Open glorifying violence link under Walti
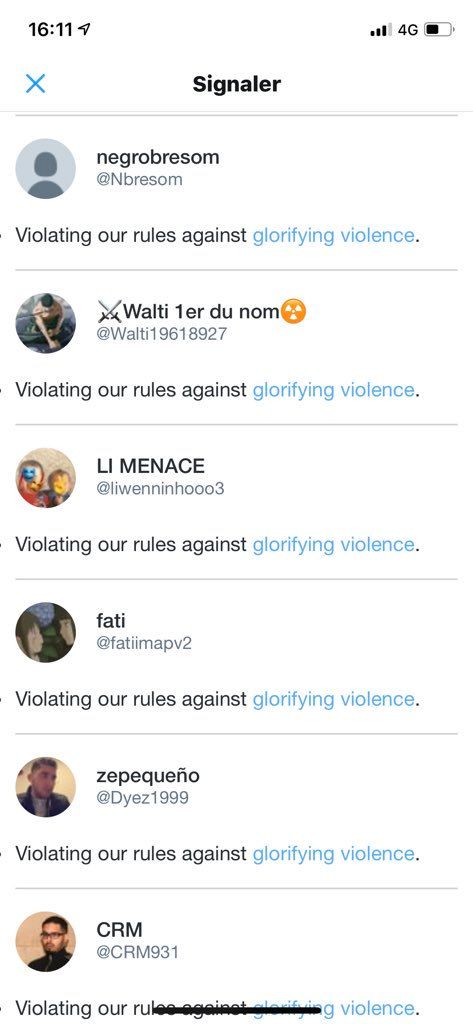The width and height of the screenshot is (473, 1024). pos(333,390)
